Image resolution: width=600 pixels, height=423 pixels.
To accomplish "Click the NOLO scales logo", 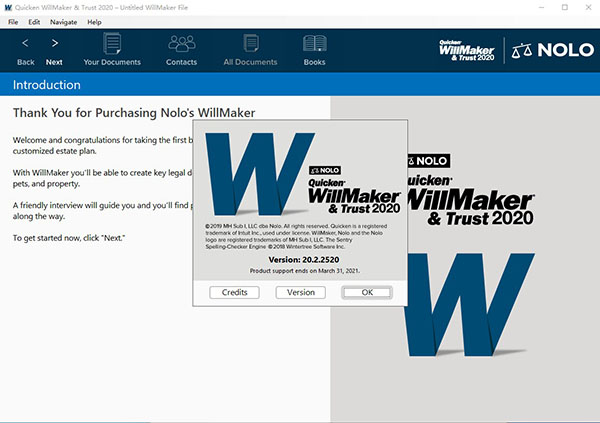I will pyautogui.click(x=553, y=50).
